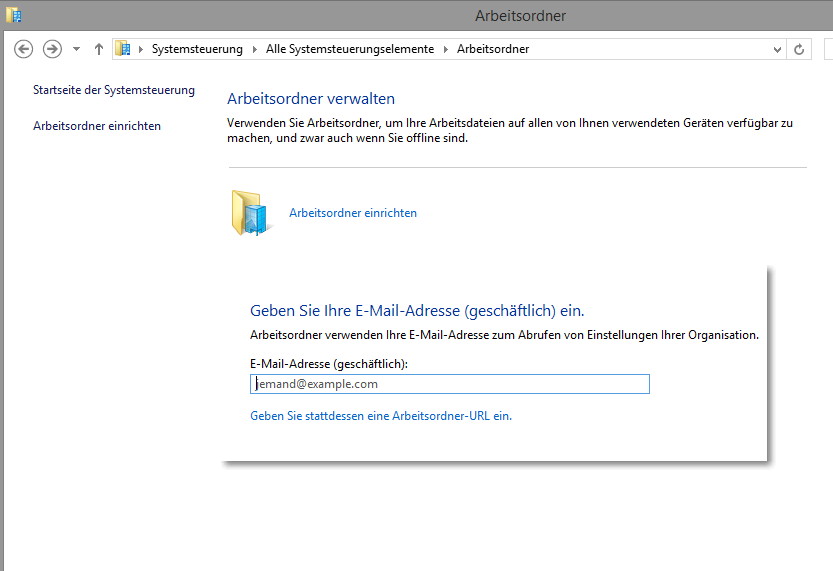Screen dimensions: 833x571
Task: Go back with the left arrow button
Action: (23, 49)
